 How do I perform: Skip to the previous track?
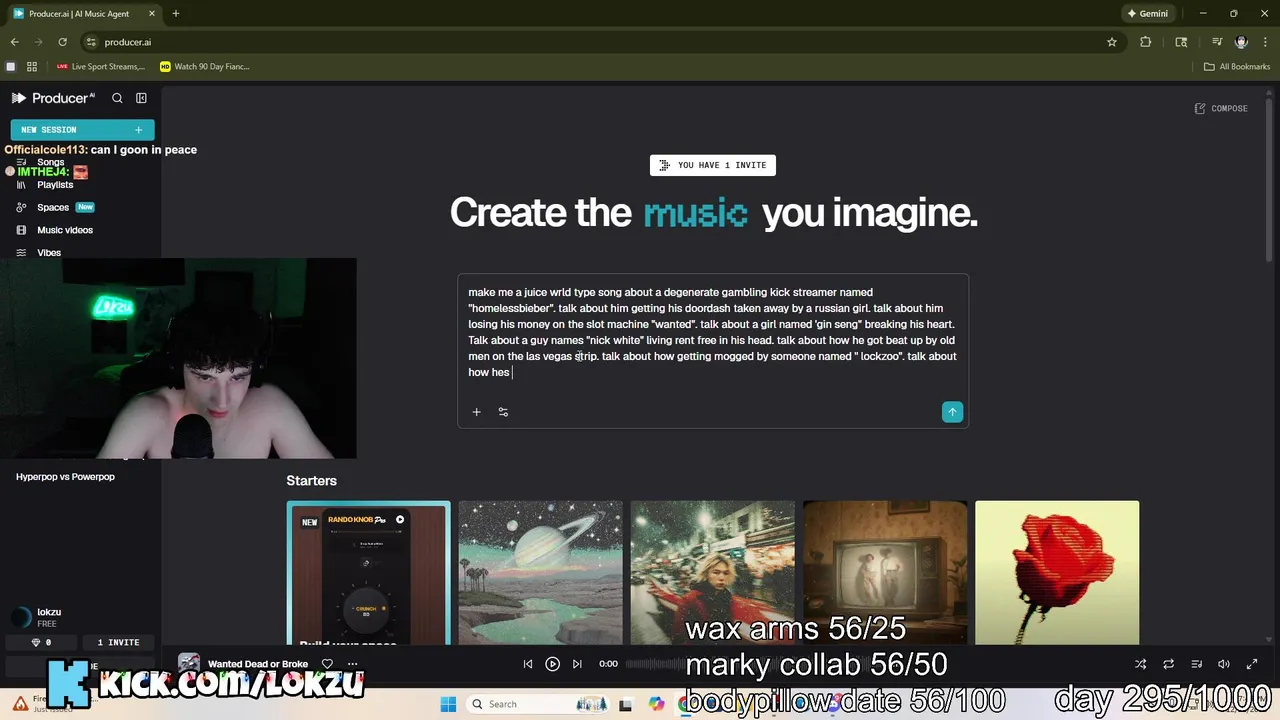coord(528,664)
